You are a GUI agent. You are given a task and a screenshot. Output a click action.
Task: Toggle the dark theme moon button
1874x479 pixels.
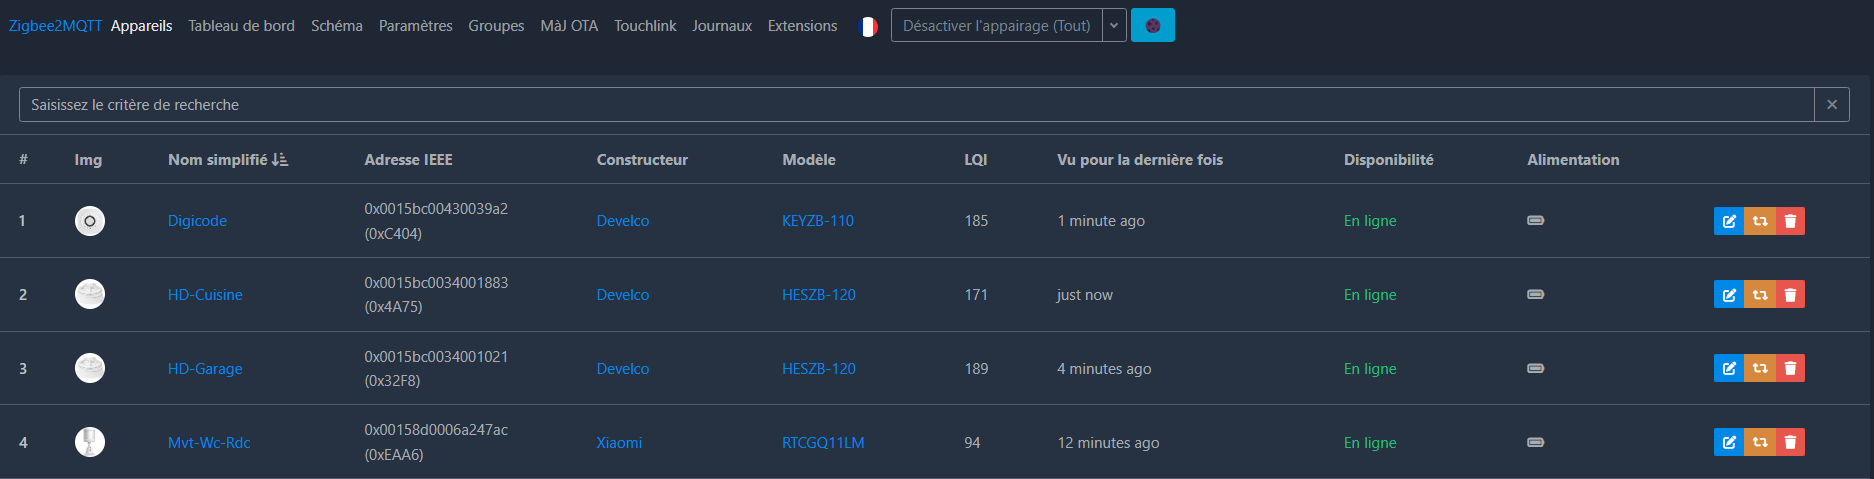(x=1152, y=26)
